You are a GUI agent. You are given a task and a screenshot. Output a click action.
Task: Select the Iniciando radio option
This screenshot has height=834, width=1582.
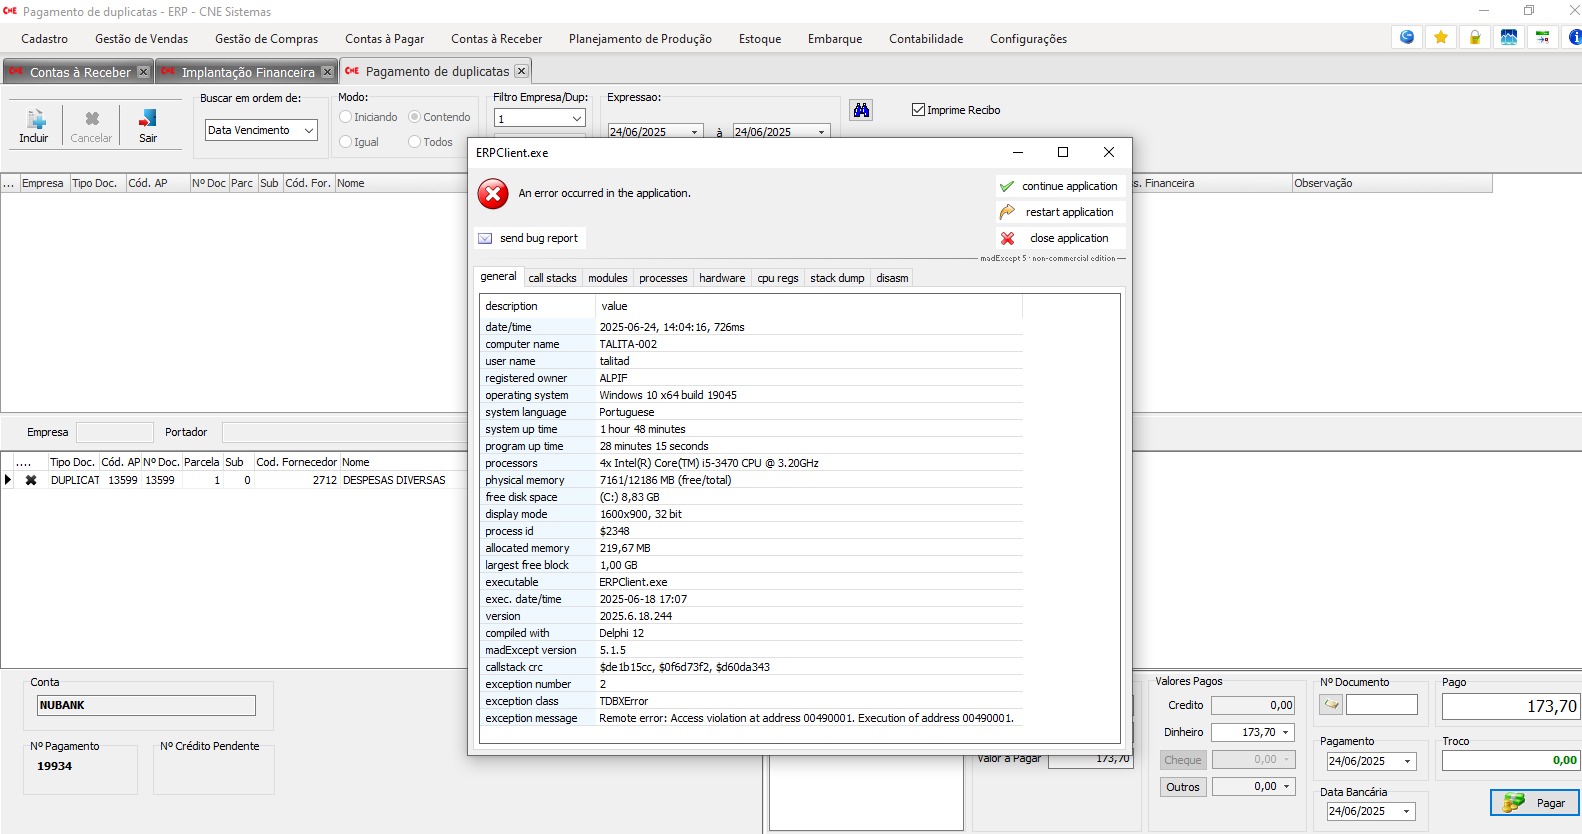[x=346, y=117]
